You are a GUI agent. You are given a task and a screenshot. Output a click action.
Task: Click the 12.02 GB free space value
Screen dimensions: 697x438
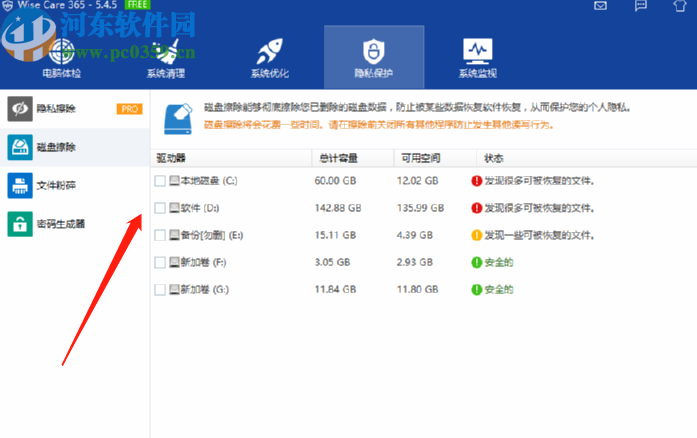pyautogui.click(x=417, y=181)
